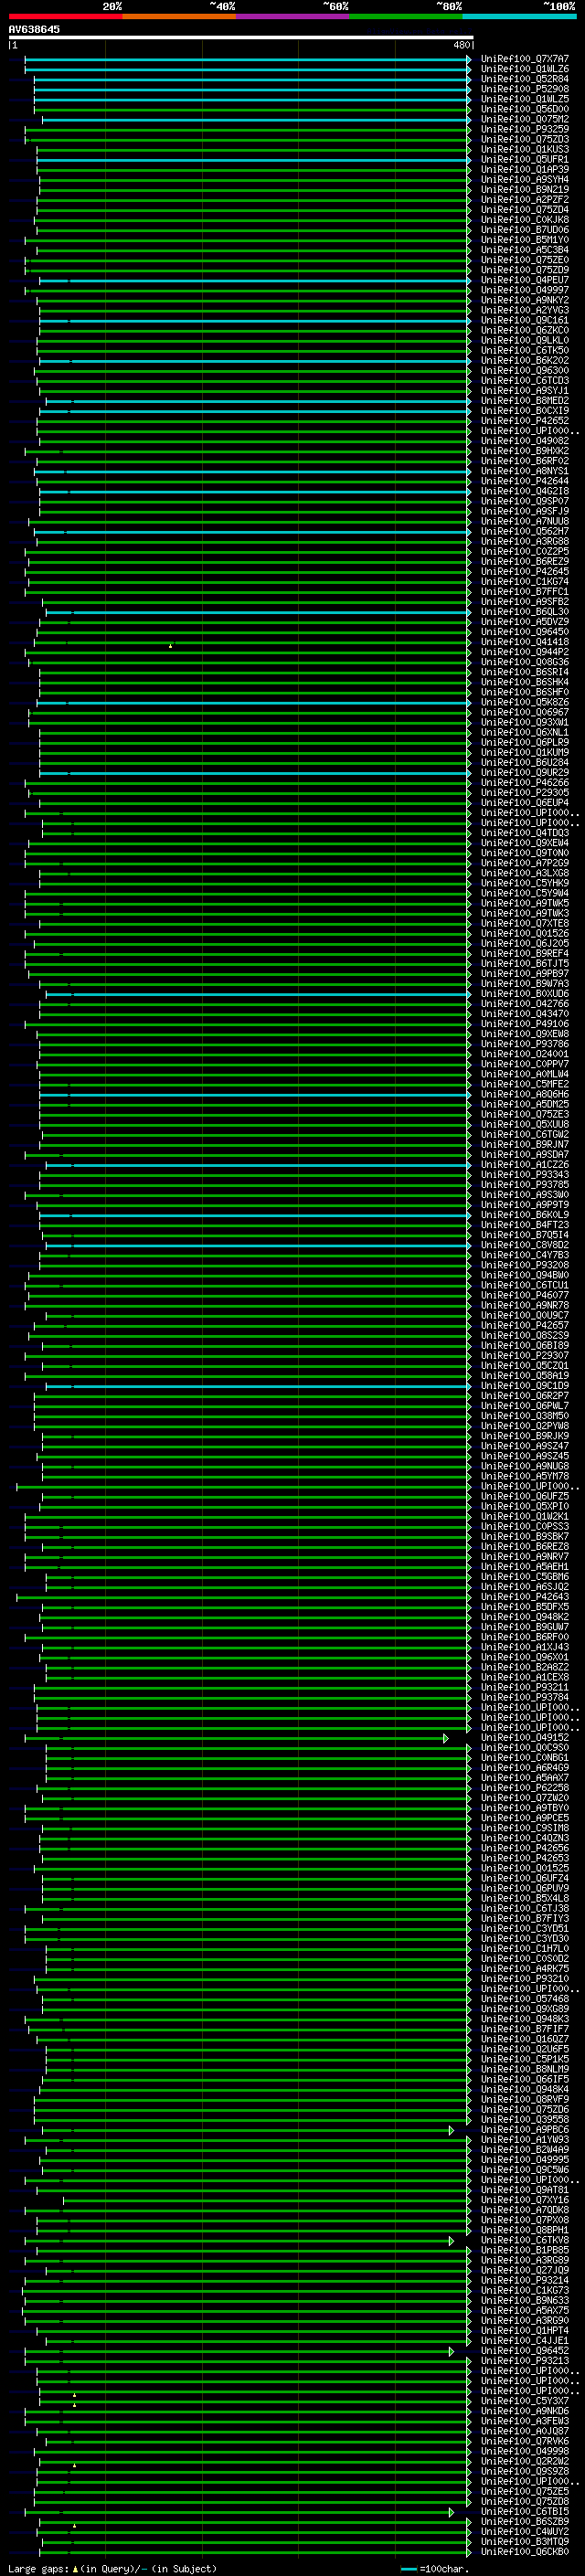Select hit label UniRef100_P42652
Viewport: 585px width, 2576px height.
(x=525, y=421)
